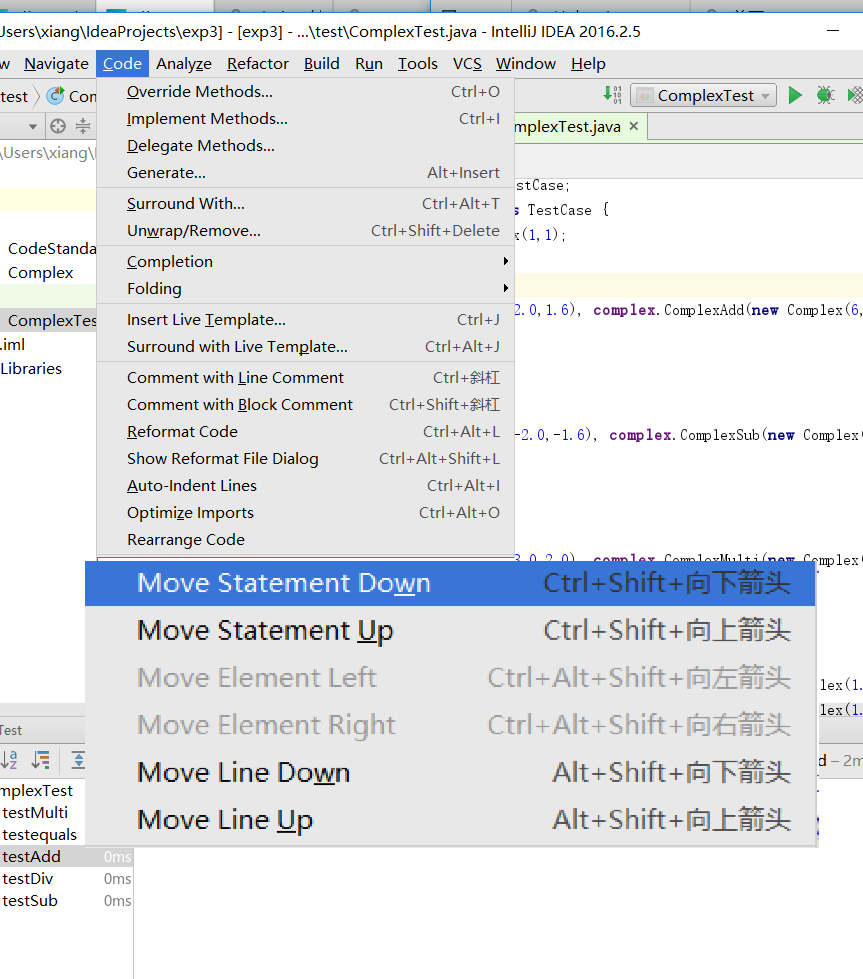Choose Implement Methods... menu entry
Viewport: 863px width, 979px height.
(x=305, y=119)
